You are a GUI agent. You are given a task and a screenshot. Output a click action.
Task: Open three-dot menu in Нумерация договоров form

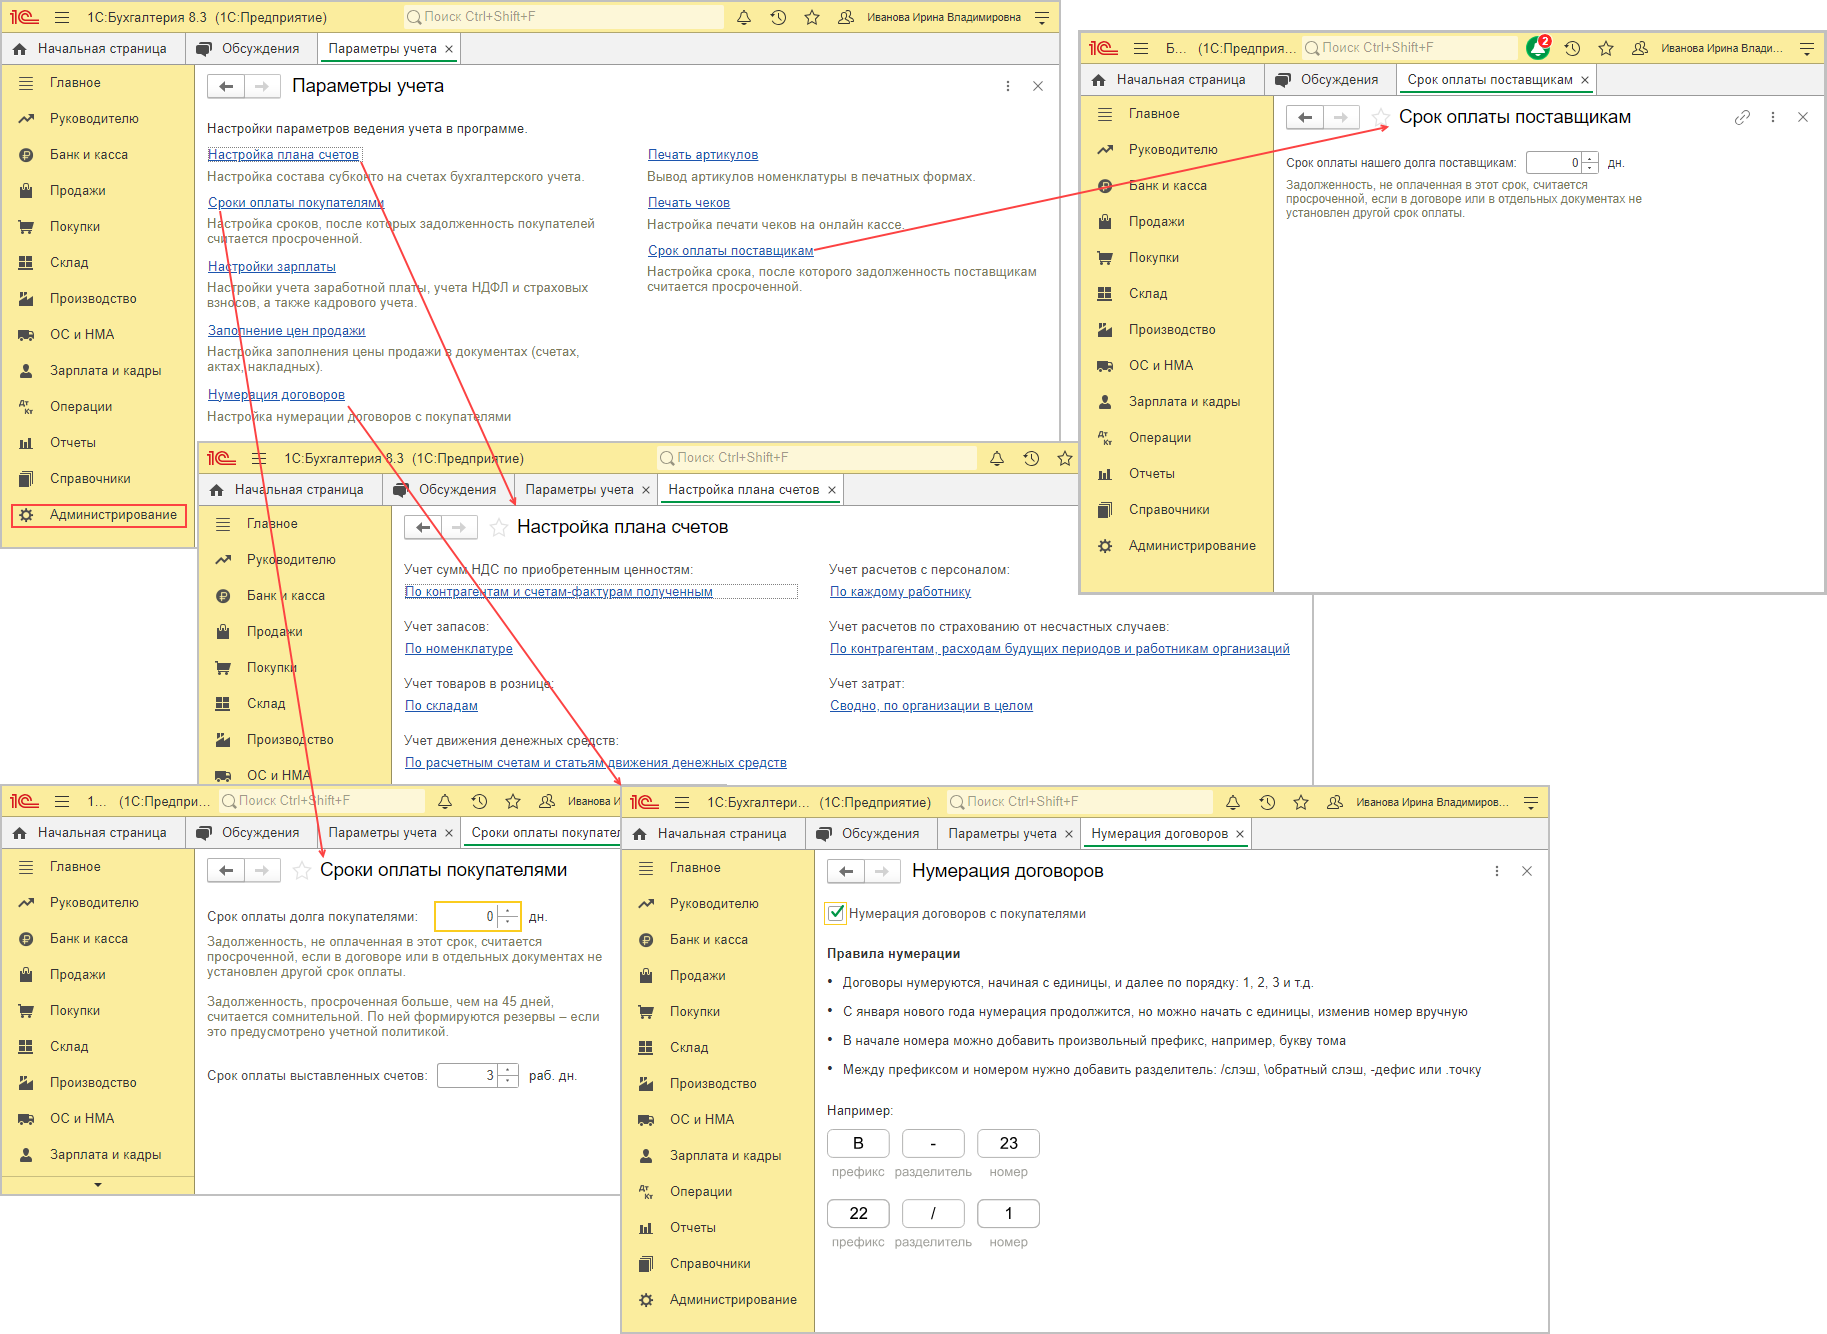[1497, 872]
